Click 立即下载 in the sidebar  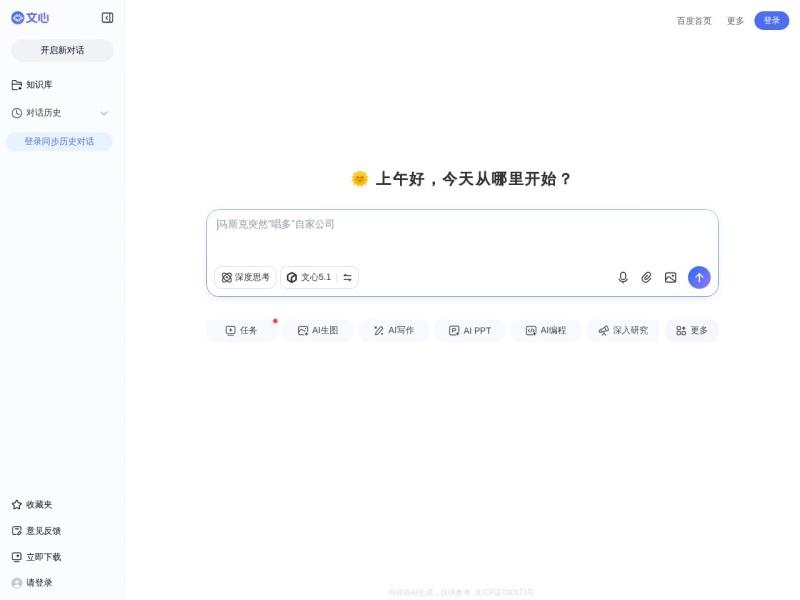pyautogui.click(x=36, y=557)
